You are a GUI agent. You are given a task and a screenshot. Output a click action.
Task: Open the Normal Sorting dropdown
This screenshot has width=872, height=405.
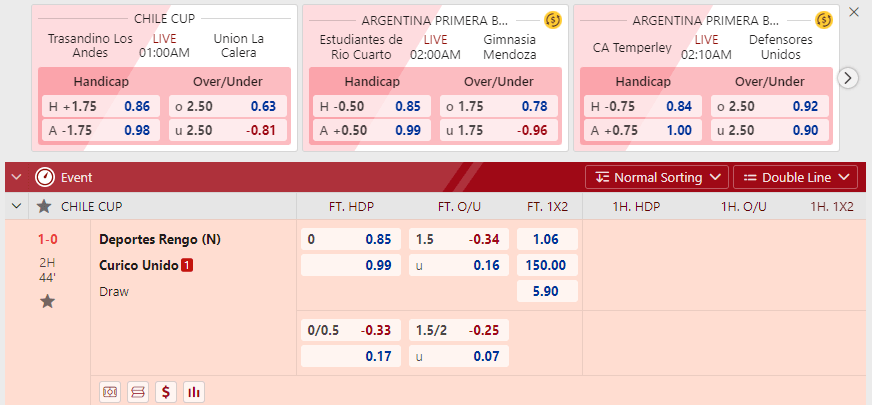[x=657, y=177]
